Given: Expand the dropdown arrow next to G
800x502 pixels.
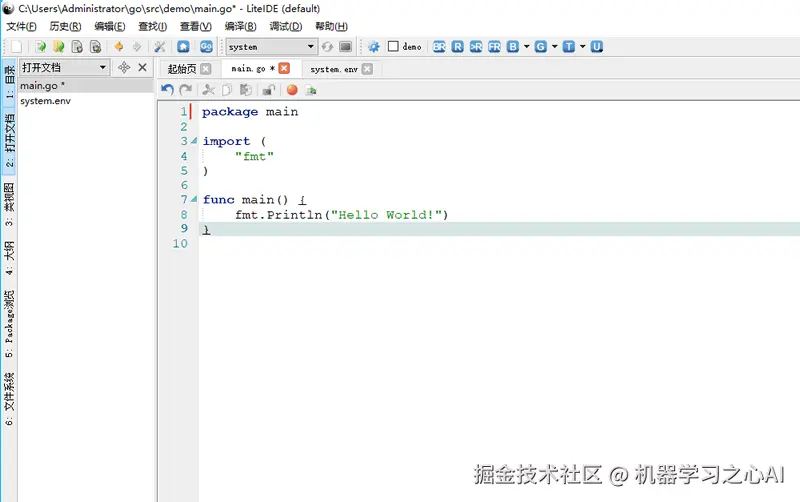Looking at the screenshot, I should (555, 47).
